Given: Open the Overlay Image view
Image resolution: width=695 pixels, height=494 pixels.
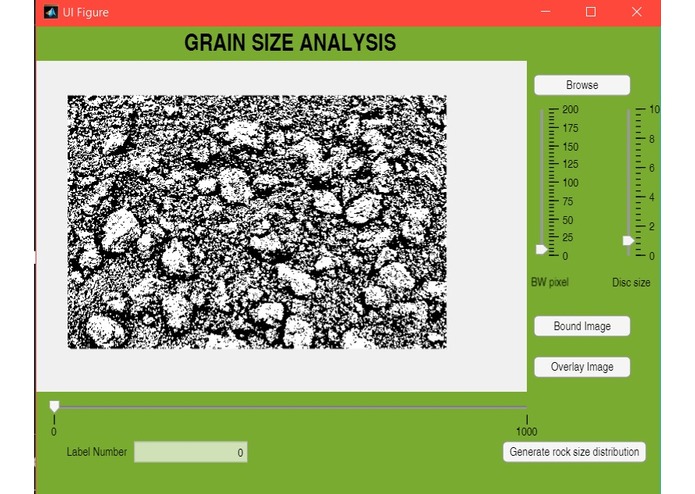Looking at the screenshot, I should pyautogui.click(x=582, y=367).
